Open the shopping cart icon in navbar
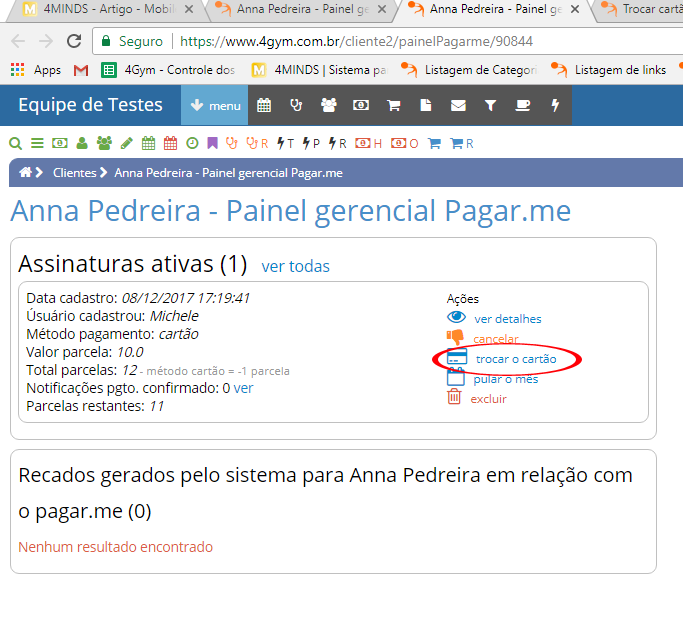The width and height of the screenshot is (683, 618). click(393, 105)
